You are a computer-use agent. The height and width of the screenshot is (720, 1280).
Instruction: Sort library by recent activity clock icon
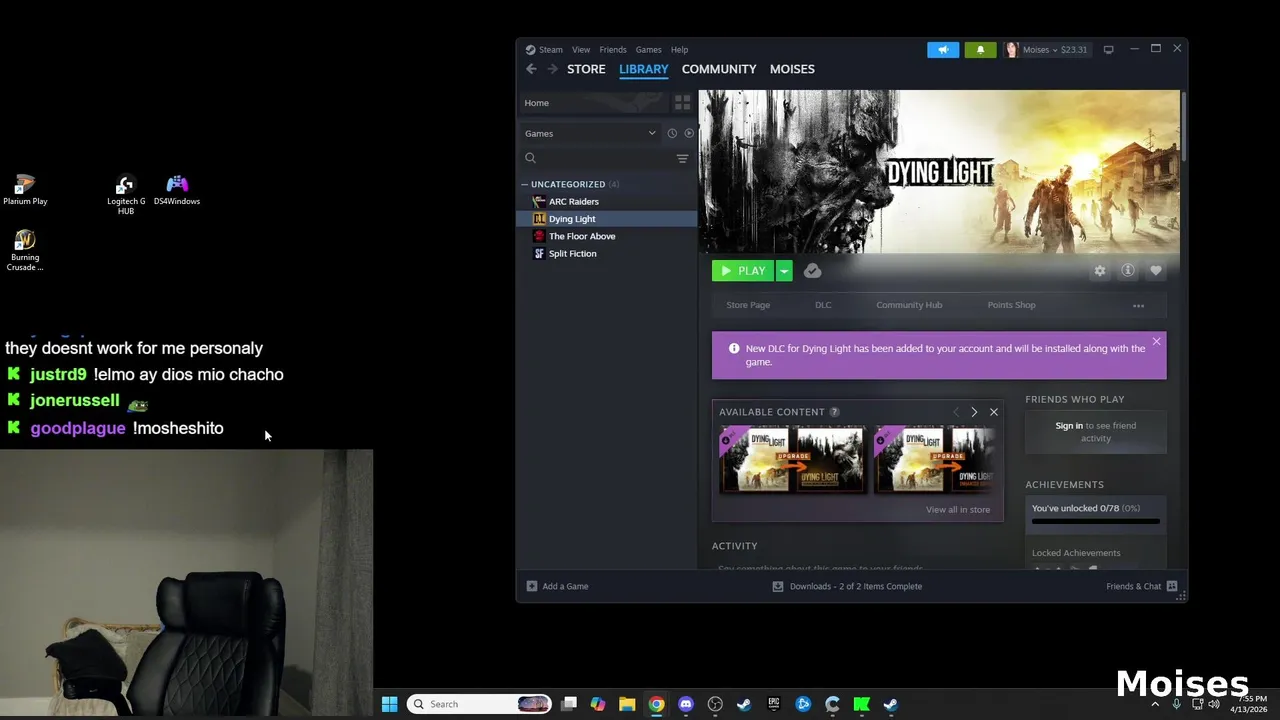tap(672, 133)
